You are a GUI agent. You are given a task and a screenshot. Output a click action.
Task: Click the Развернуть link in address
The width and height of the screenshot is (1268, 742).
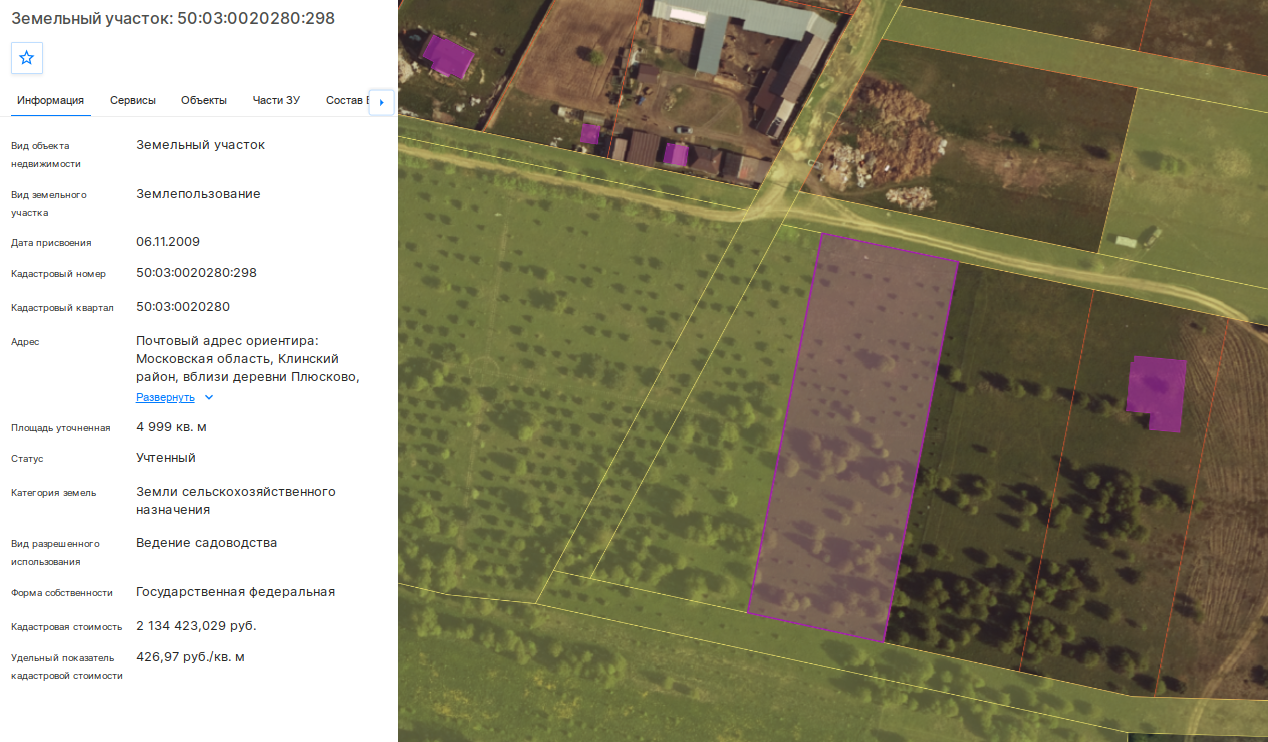pyautogui.click(x=165, y=397)
